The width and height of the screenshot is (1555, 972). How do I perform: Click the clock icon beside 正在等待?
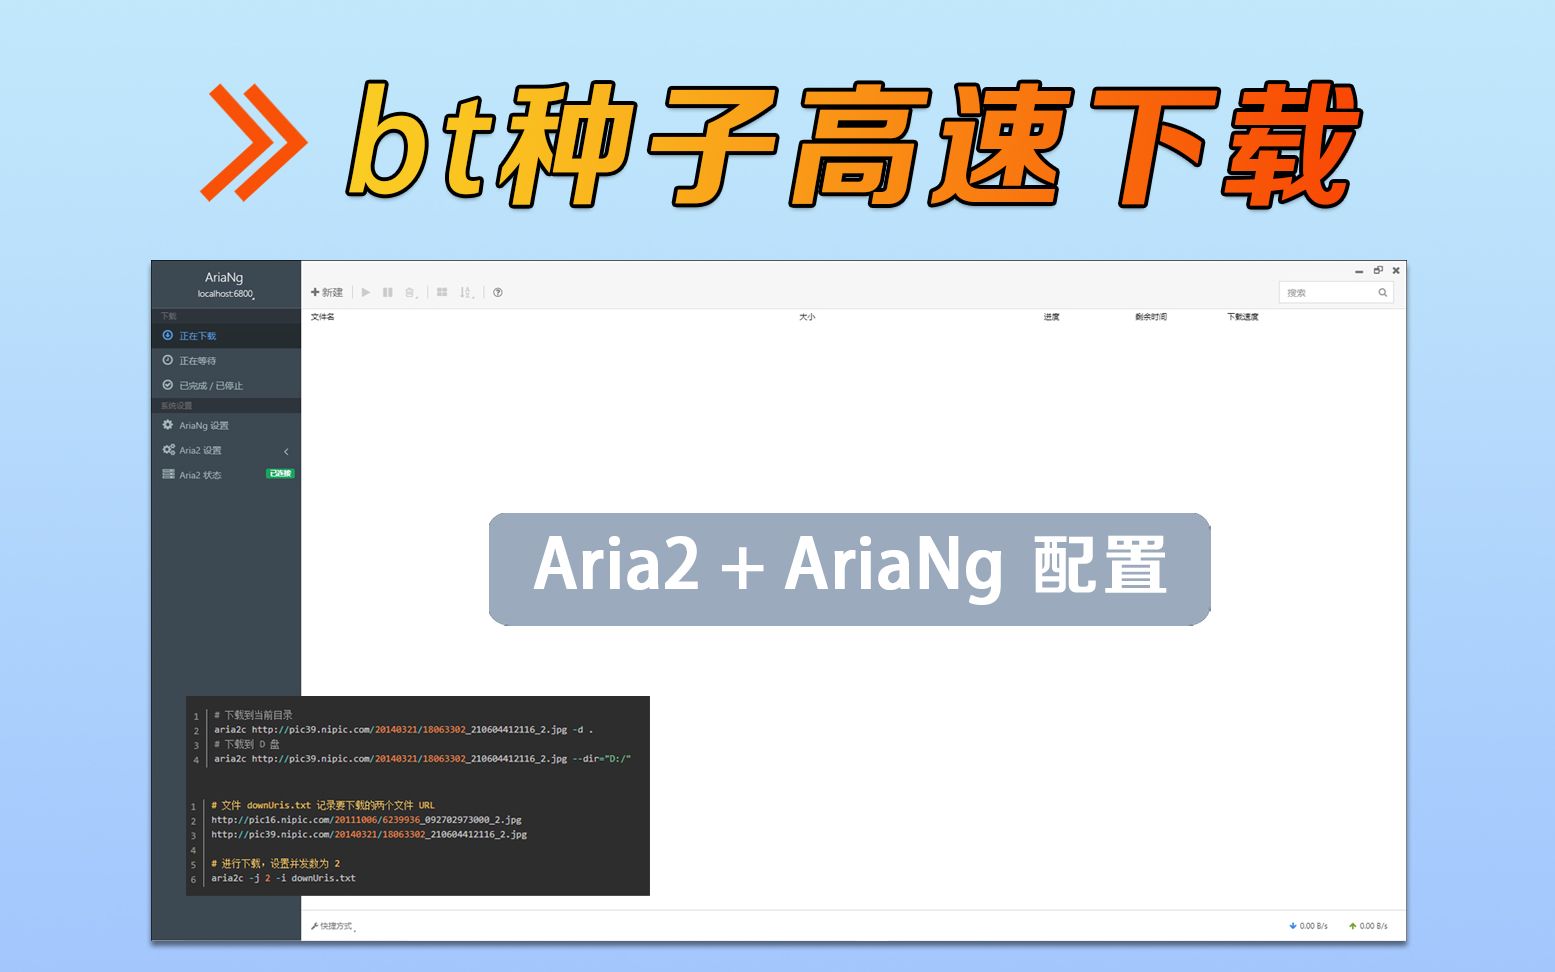pyautogui.click(x=168, y=360)
